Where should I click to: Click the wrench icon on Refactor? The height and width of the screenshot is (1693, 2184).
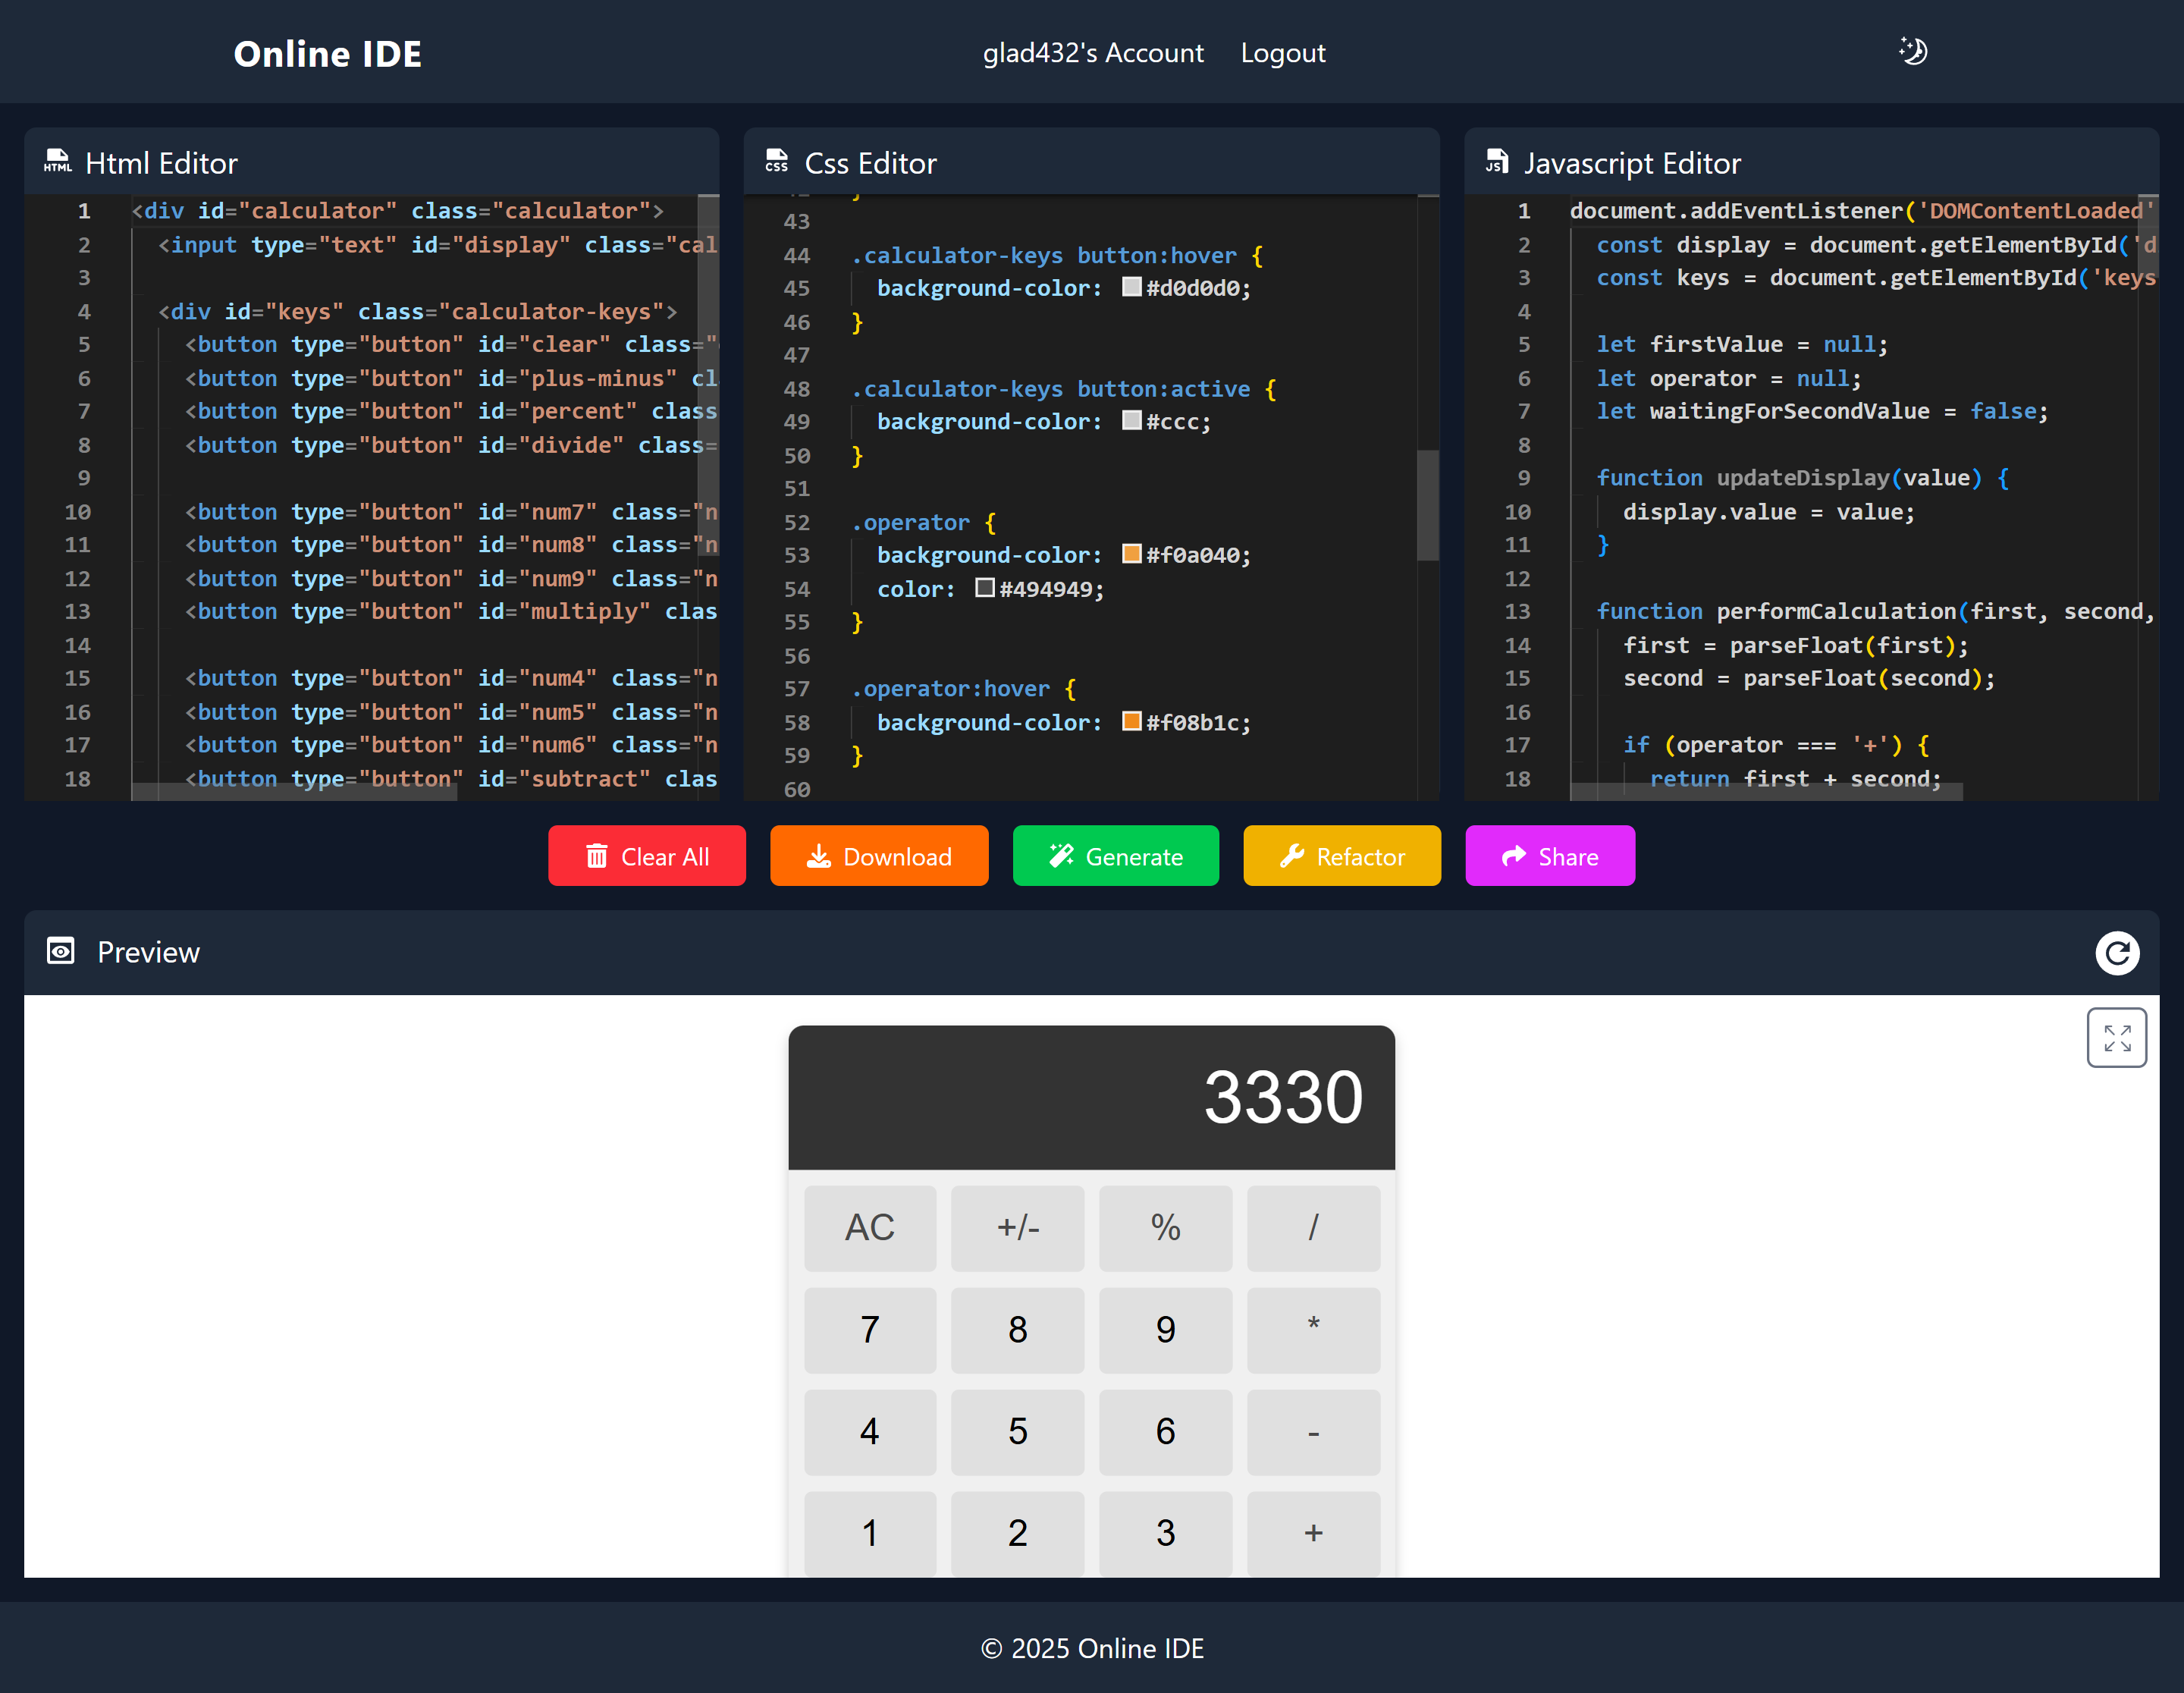click(1292, 856)
